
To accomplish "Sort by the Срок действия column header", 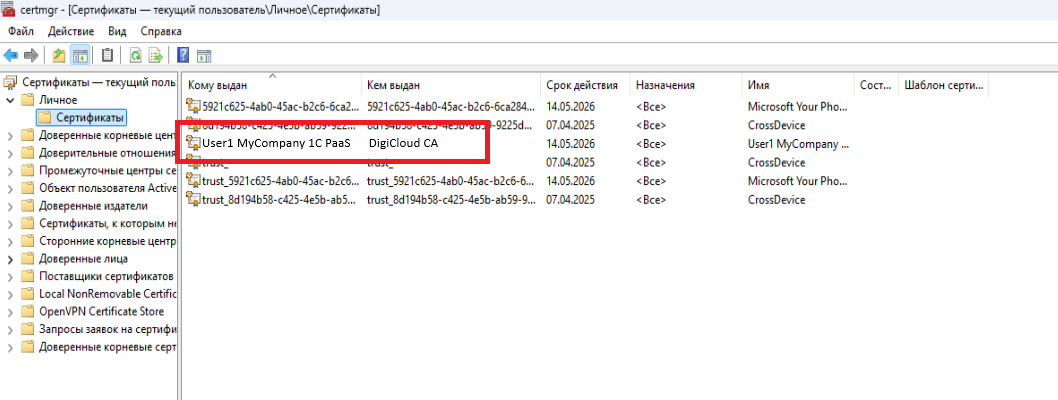I will (x=582, y=85).
